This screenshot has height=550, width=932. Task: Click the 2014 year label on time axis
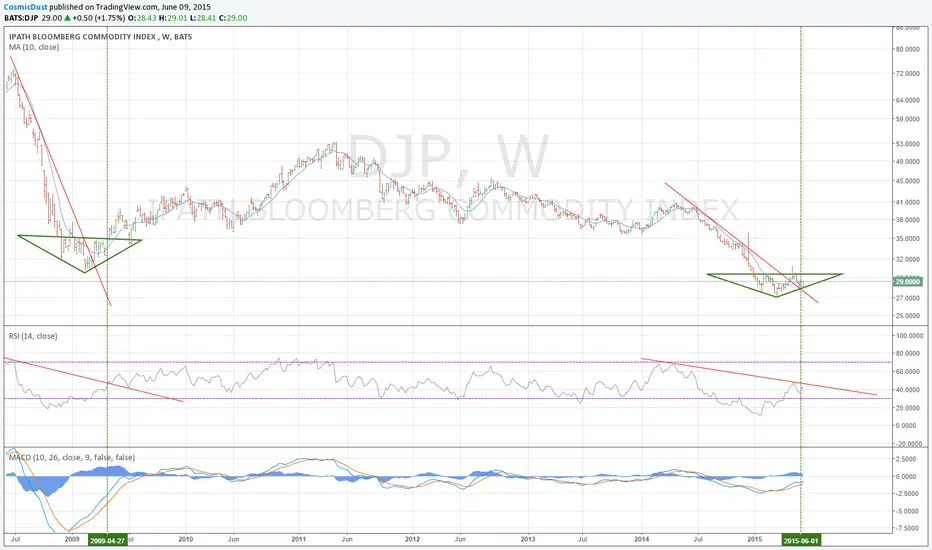point(641,540)
